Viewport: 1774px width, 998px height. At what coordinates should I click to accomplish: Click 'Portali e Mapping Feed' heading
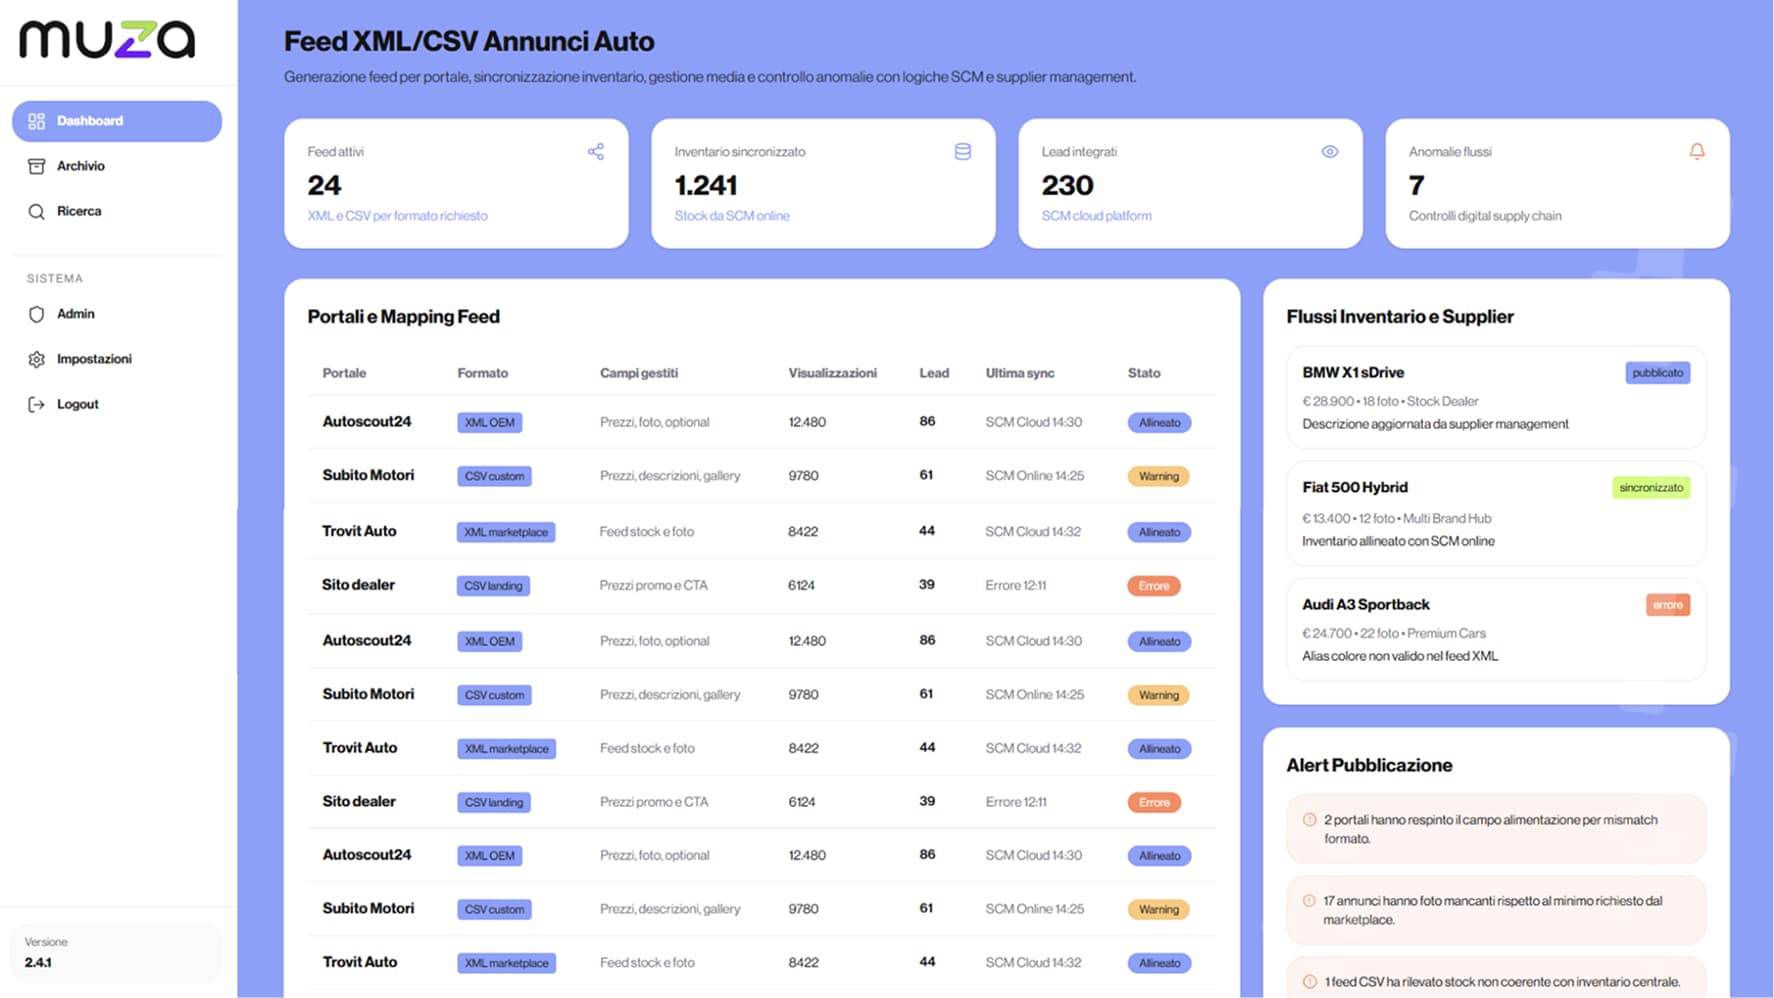click(x=403, y=317)
